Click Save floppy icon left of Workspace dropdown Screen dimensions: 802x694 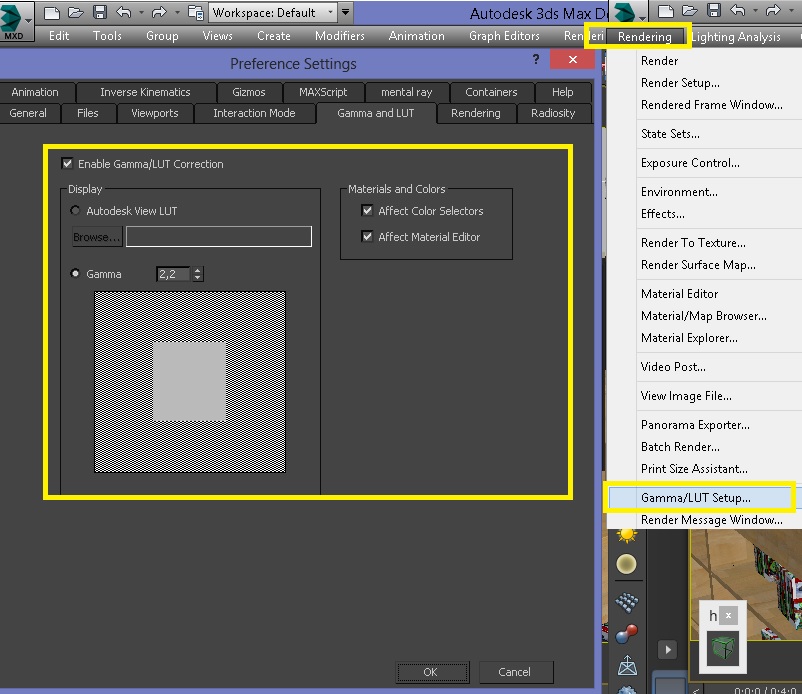pyautogui.click(x=100, y=12)
